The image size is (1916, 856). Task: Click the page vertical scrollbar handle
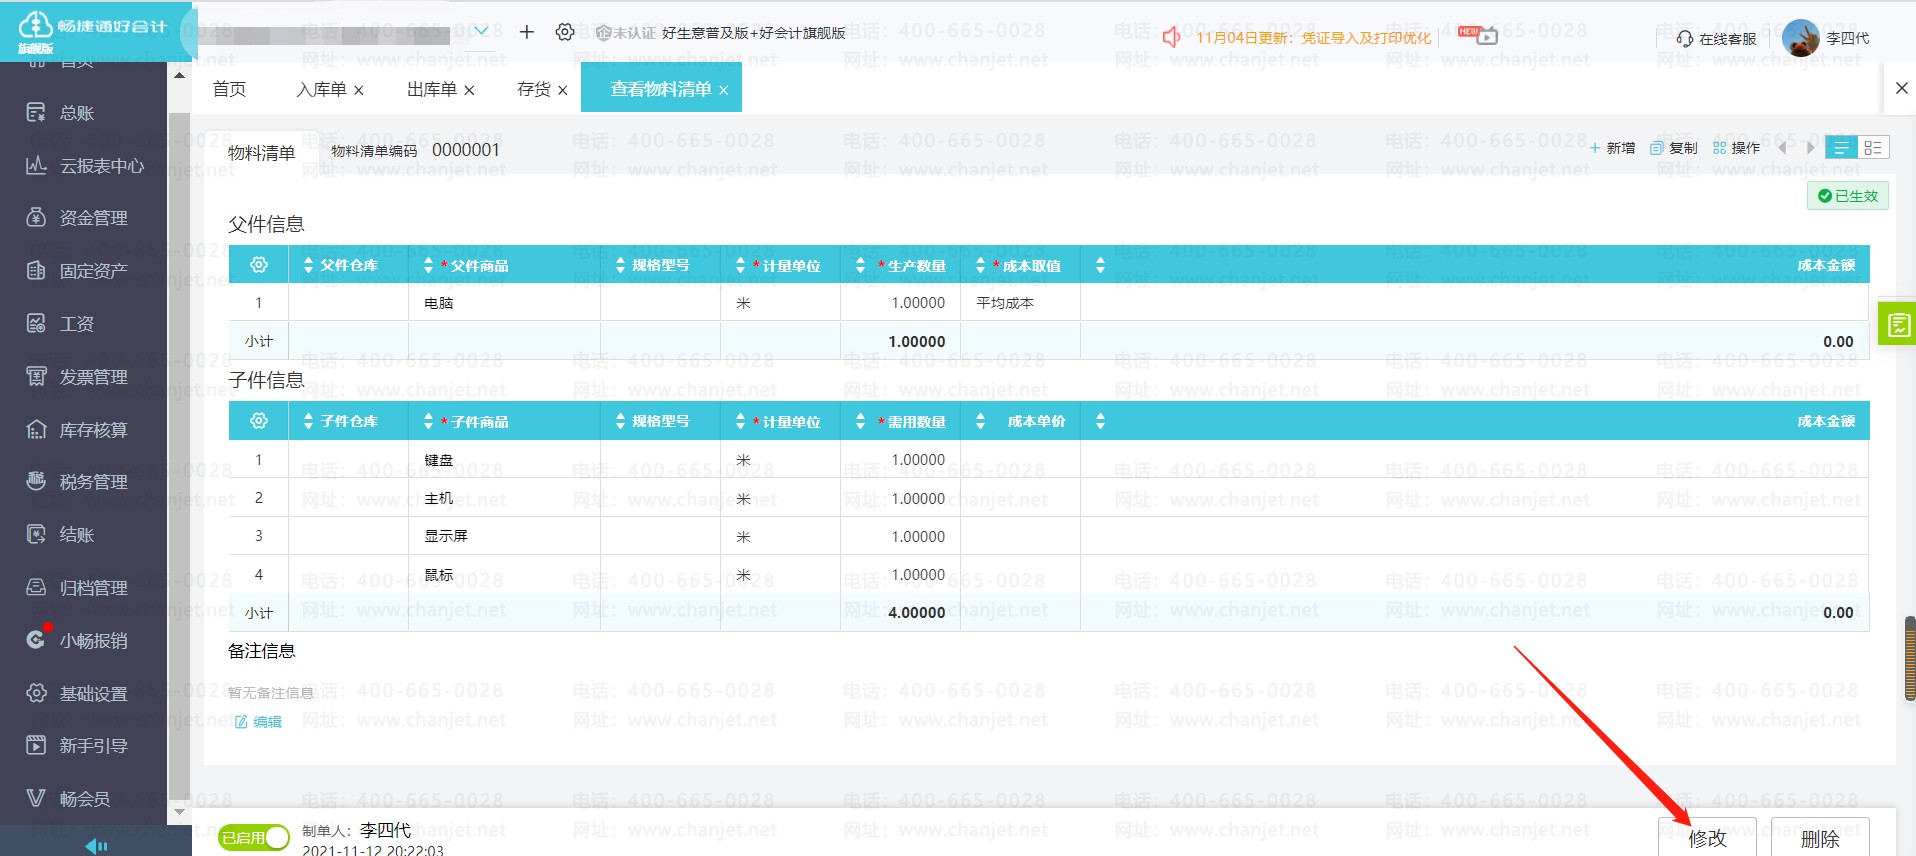[1910, 658]
